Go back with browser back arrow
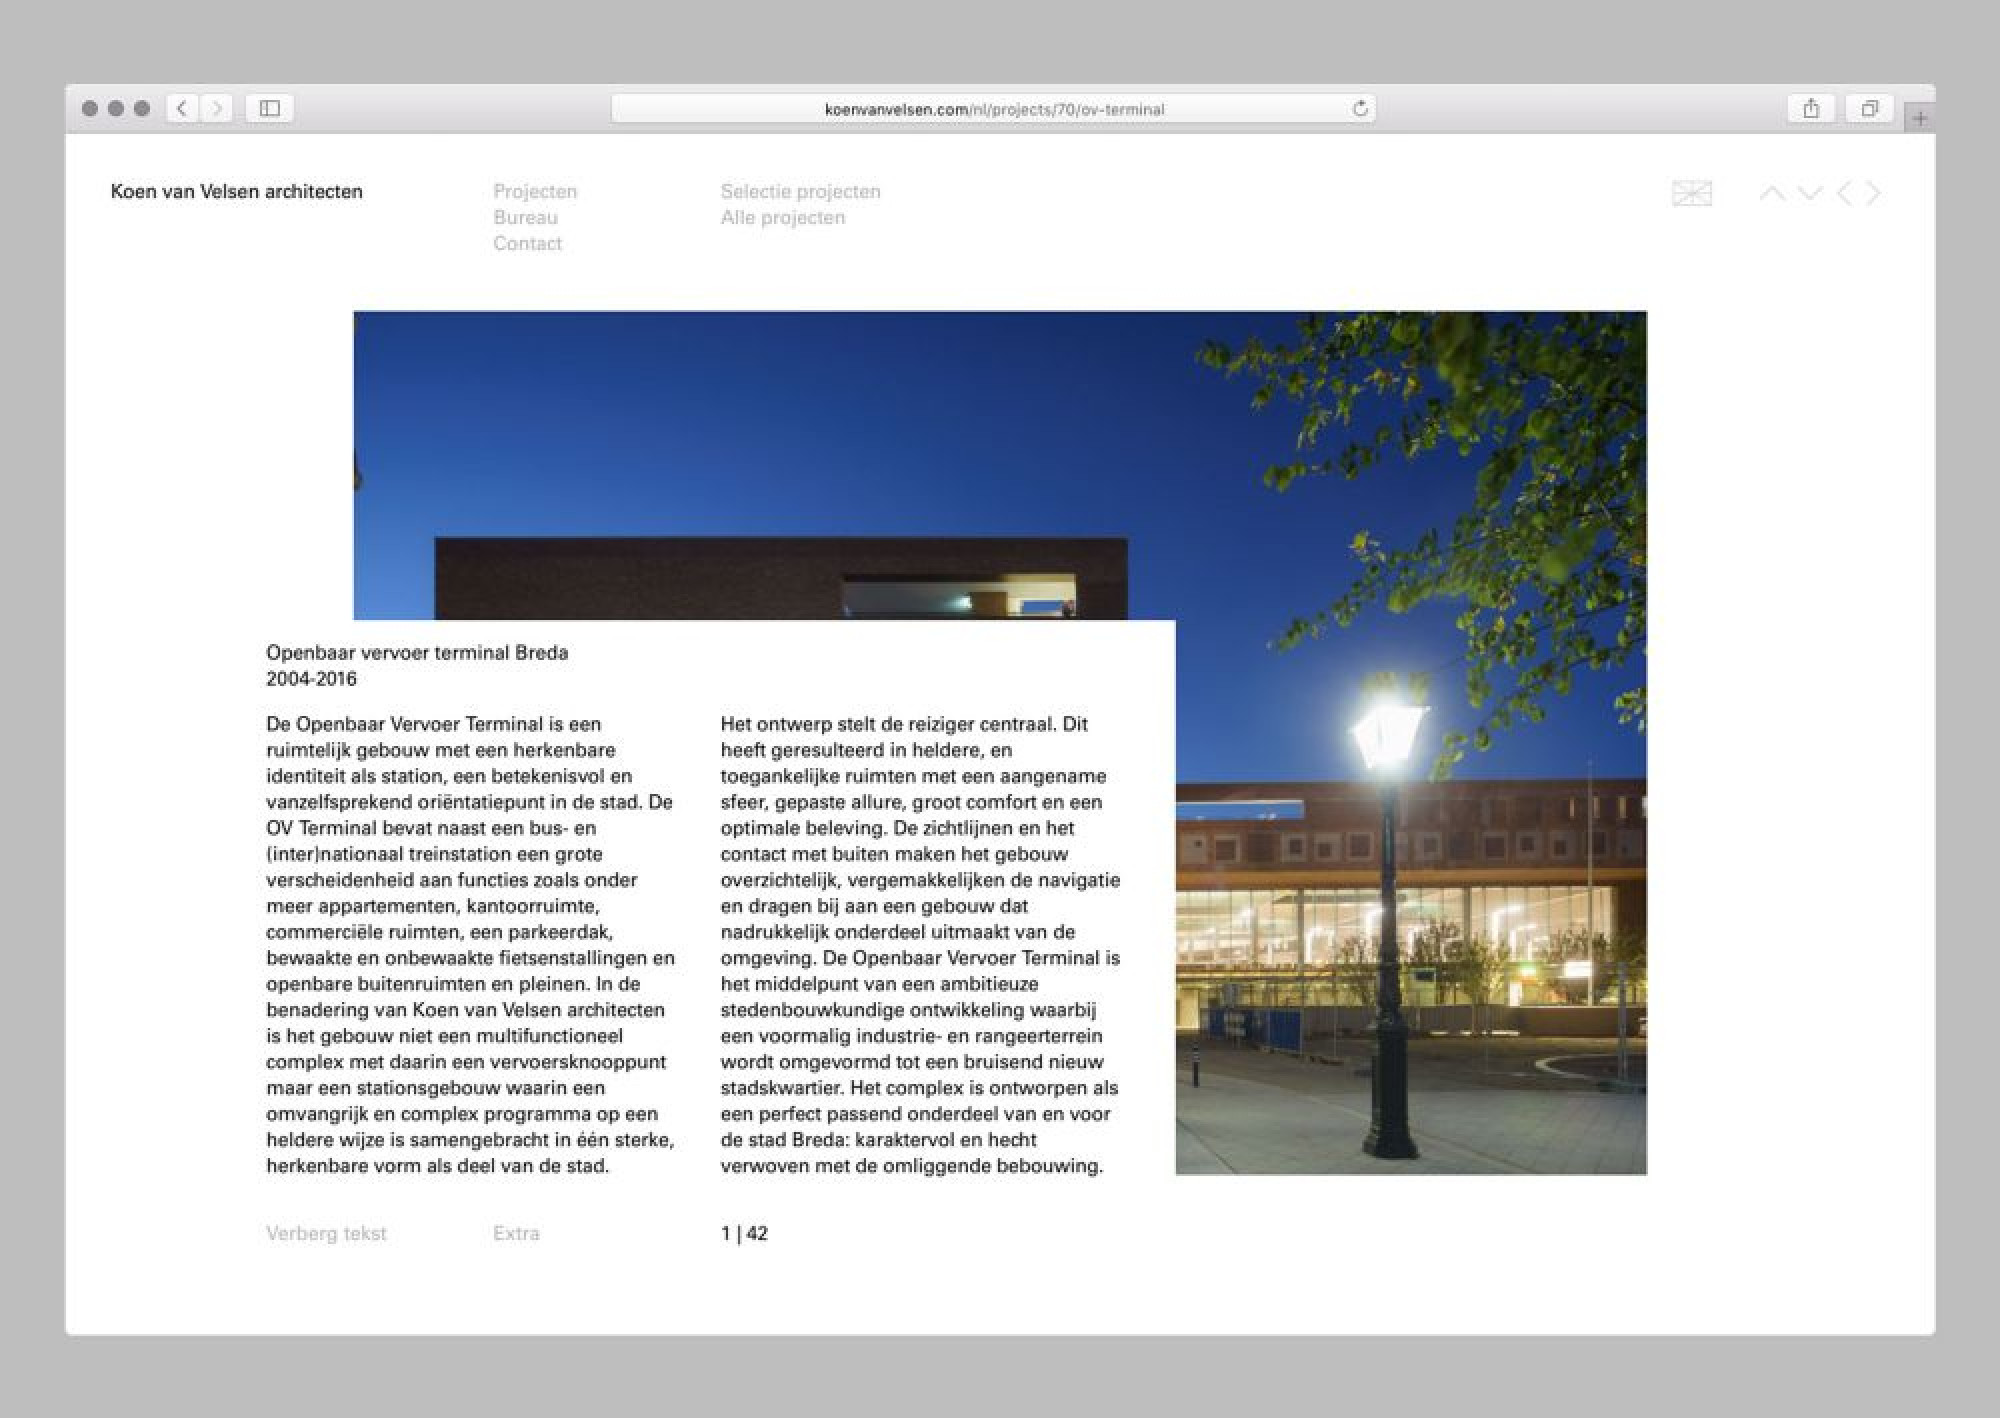The width and height of the screenshot is (2000, 1418). click(182, 109)
